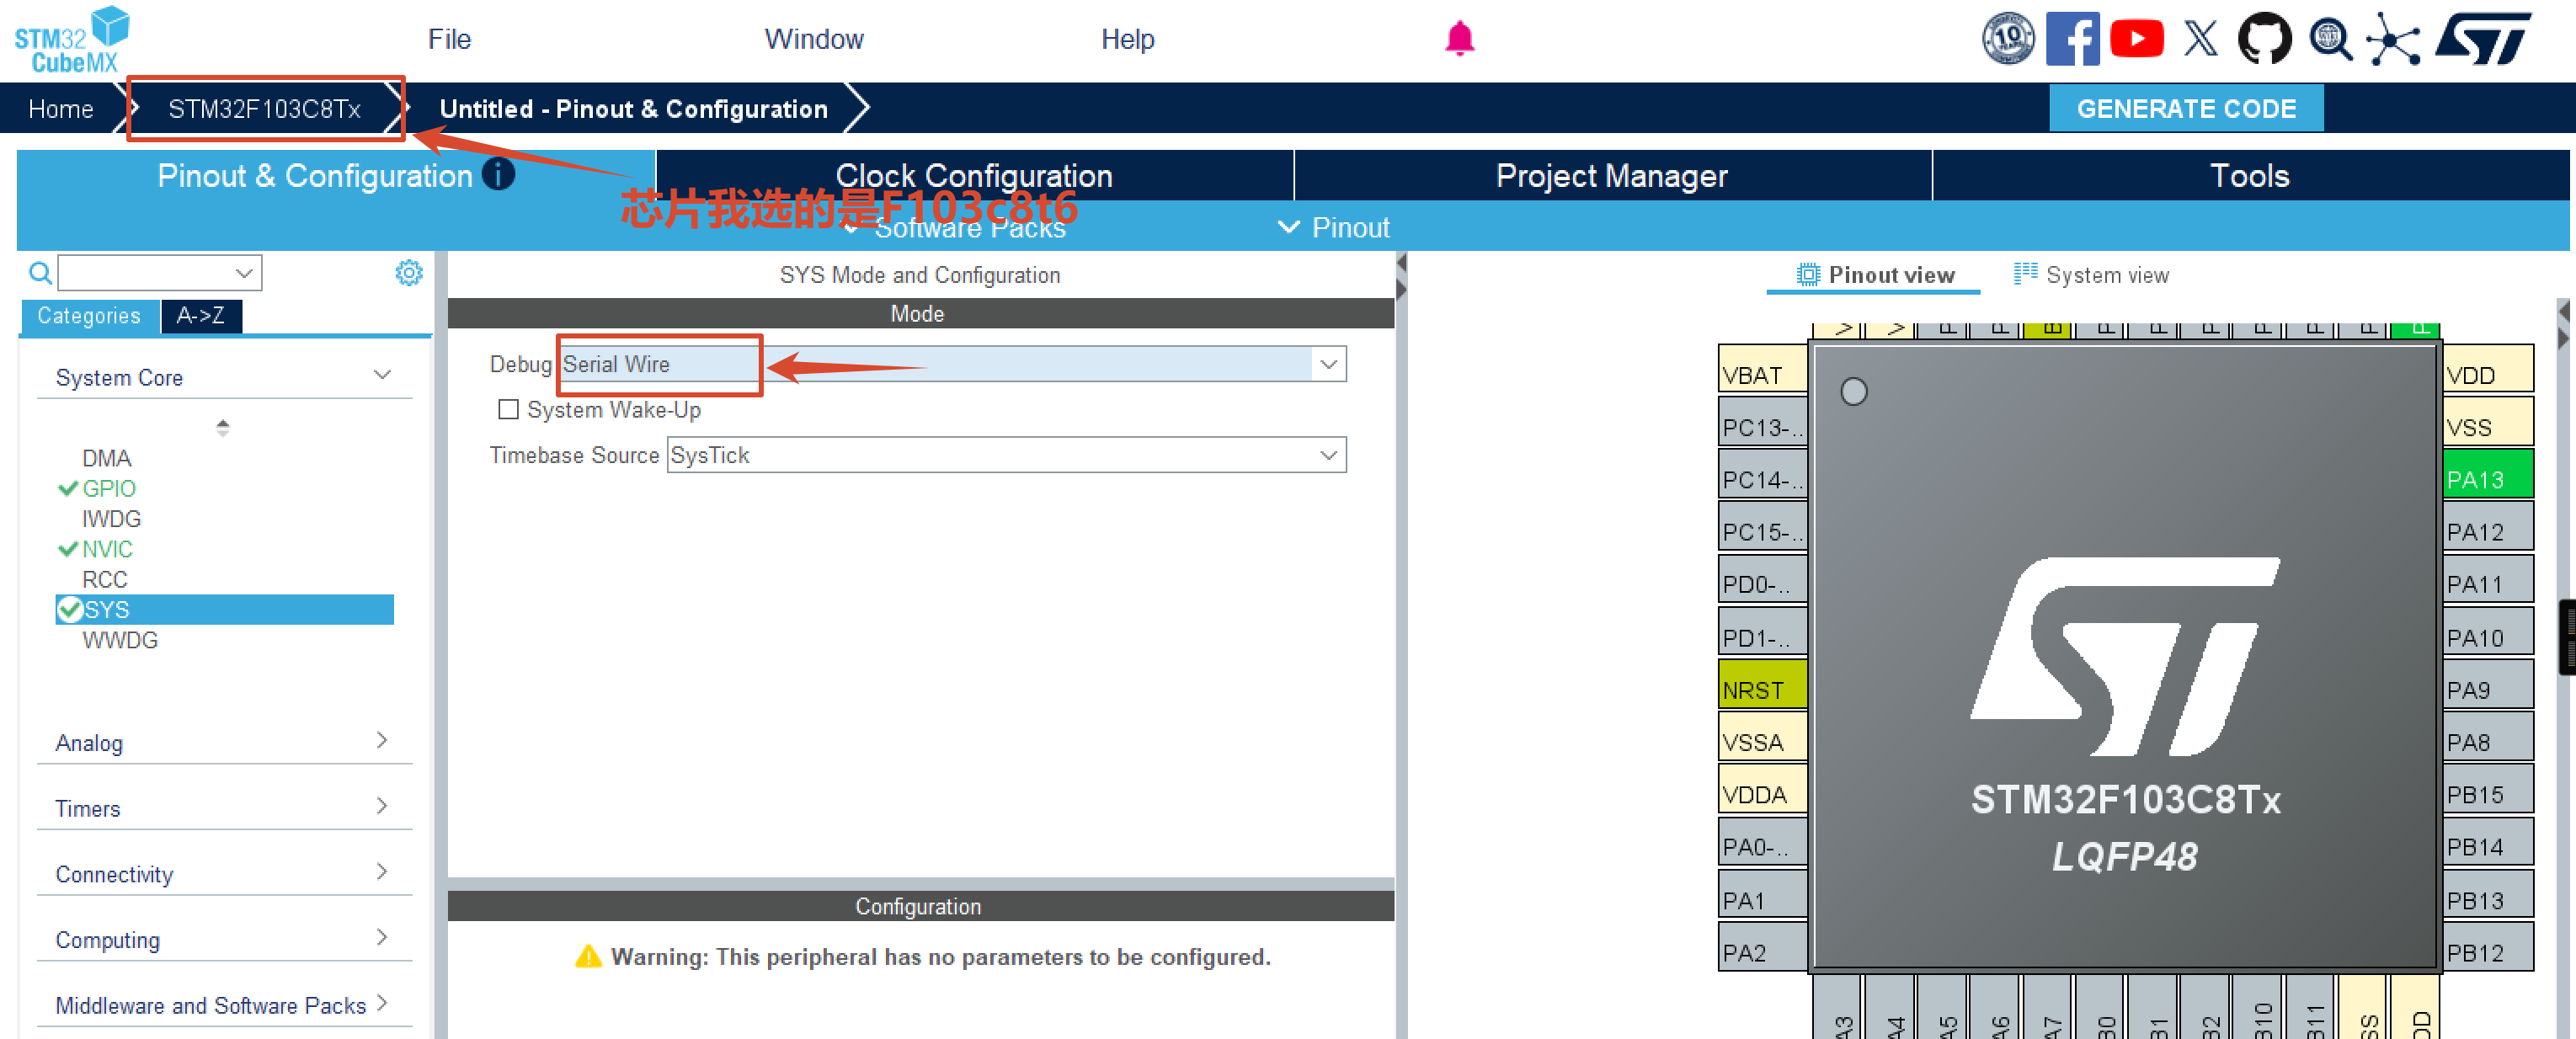Open the categories settings gear

click(409, 272)
